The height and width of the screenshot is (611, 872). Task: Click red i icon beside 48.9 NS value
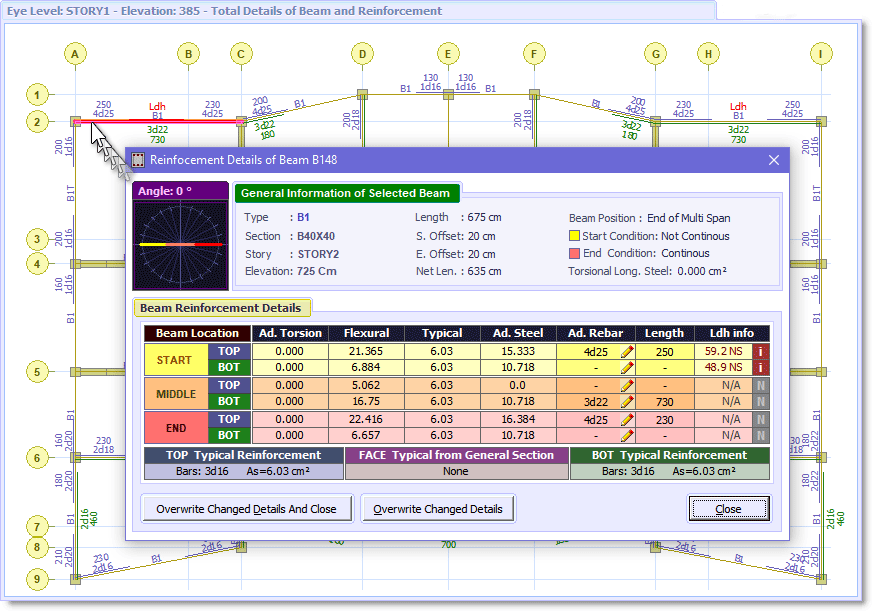pos(759,366)
